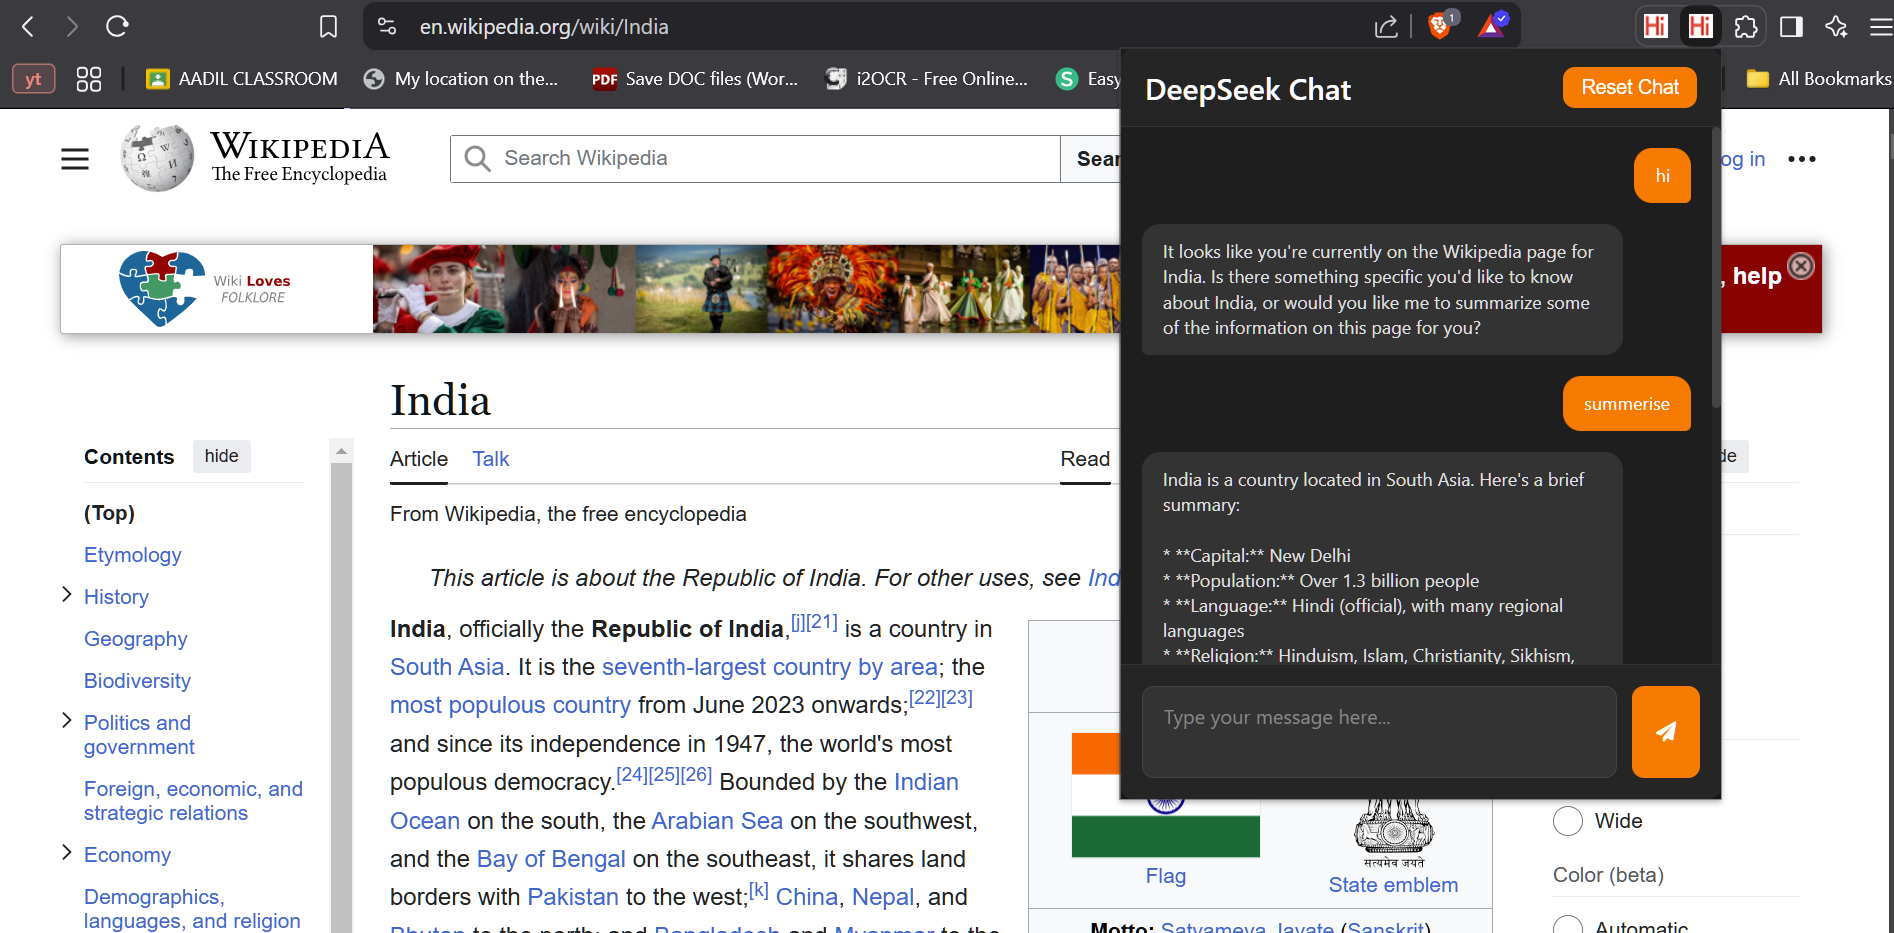Viewport: 1894px width, 933px height.
Task: Hide the Contents sidebar
Action: [221, 456]
